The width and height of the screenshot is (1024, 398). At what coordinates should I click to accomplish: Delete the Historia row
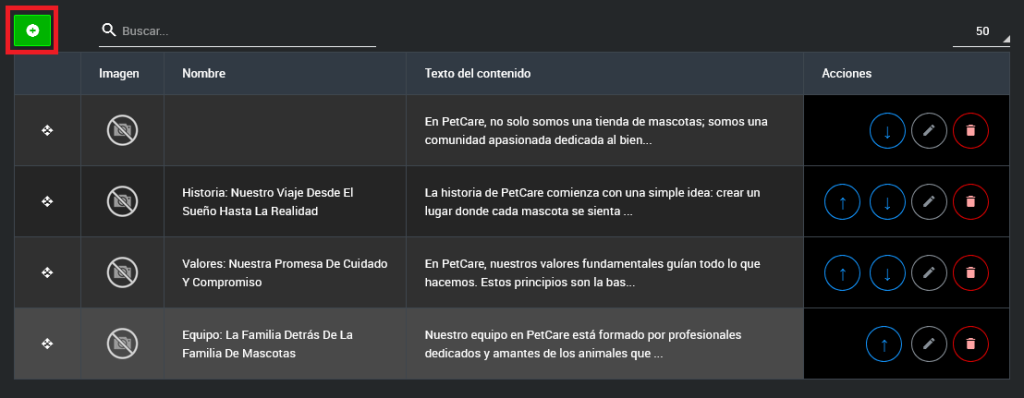pyautogui.click(x=970, y=202)
